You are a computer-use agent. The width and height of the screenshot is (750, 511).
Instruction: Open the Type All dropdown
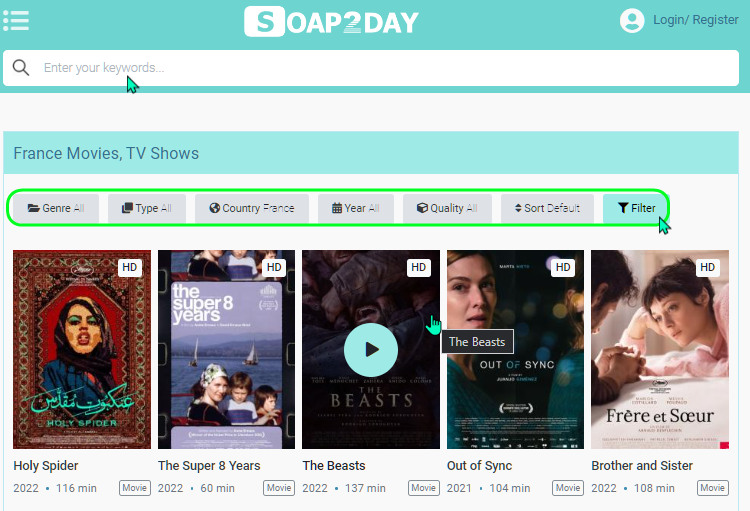coord(147,208)
